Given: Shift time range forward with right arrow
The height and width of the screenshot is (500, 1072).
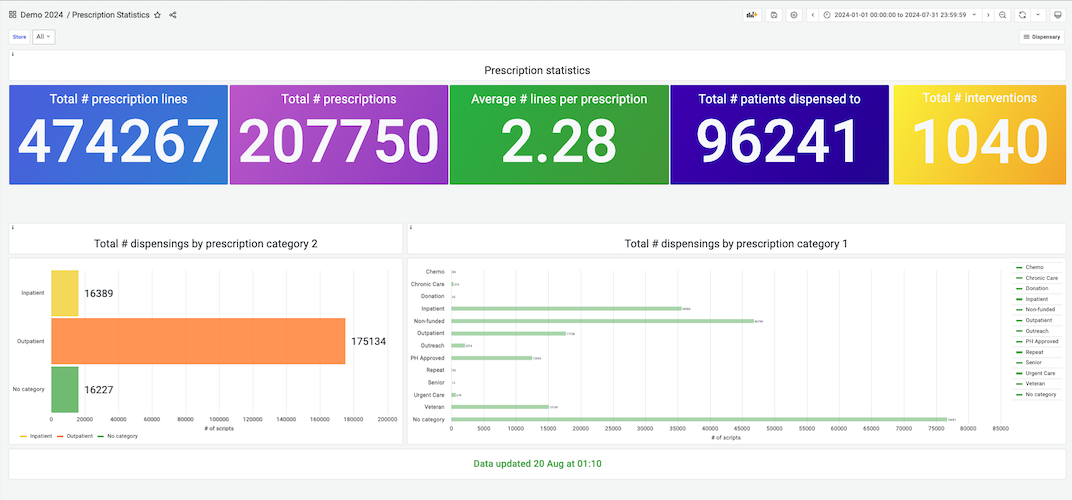Looking at the screenshot, I should [988, 15].
